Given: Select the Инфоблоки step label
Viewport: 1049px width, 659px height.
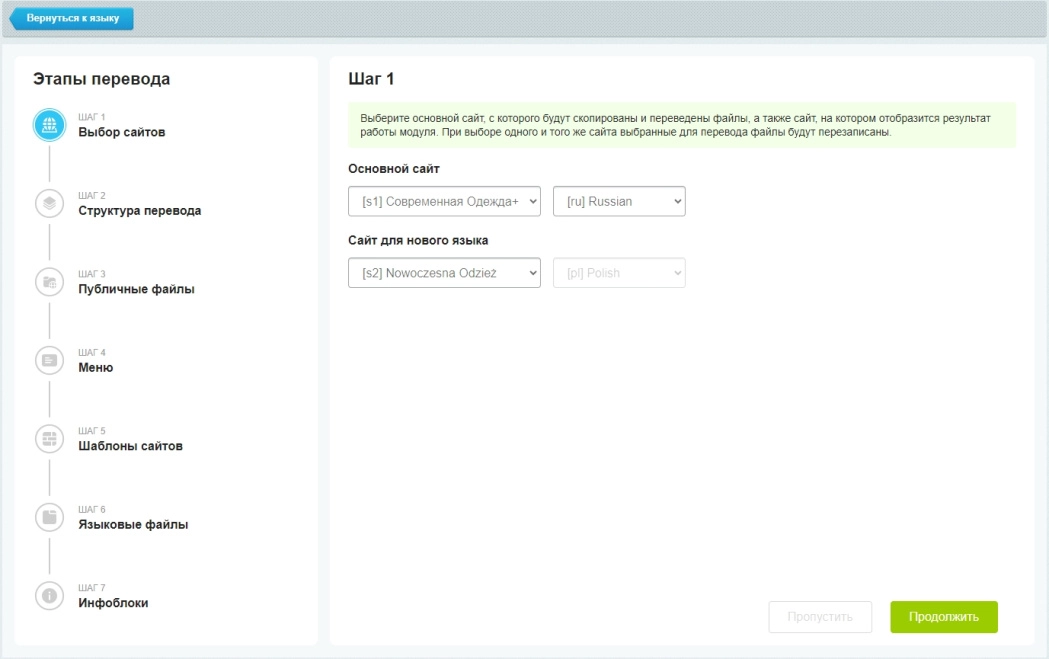Looking at the screenshot, I should pos(113,603).
